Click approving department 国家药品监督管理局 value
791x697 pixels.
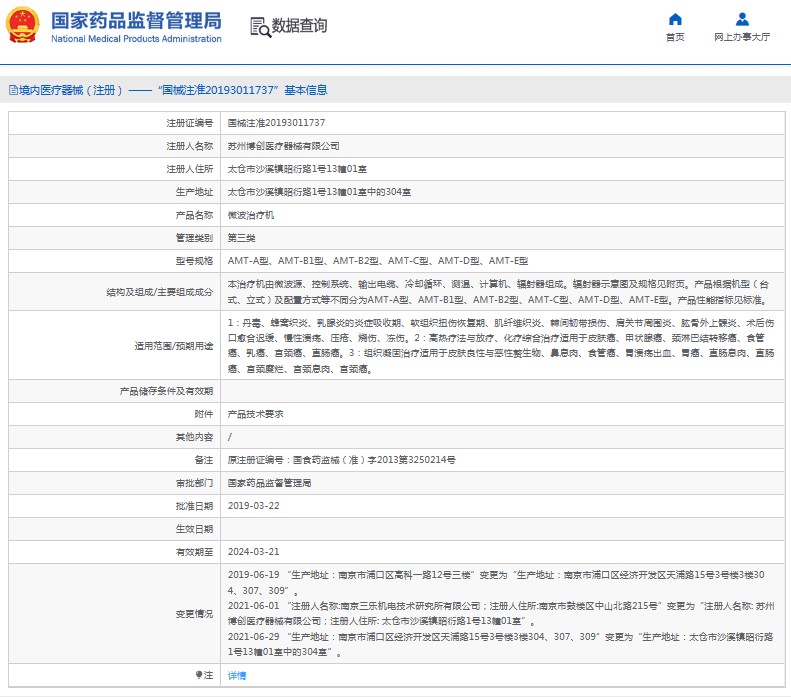coord(269,483)
